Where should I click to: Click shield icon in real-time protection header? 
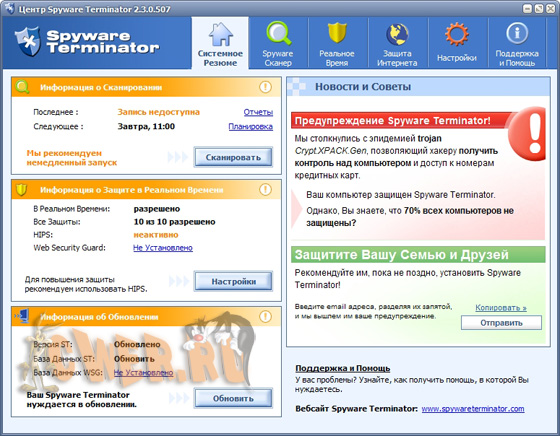pyautogui.click(x=22, y=190)
